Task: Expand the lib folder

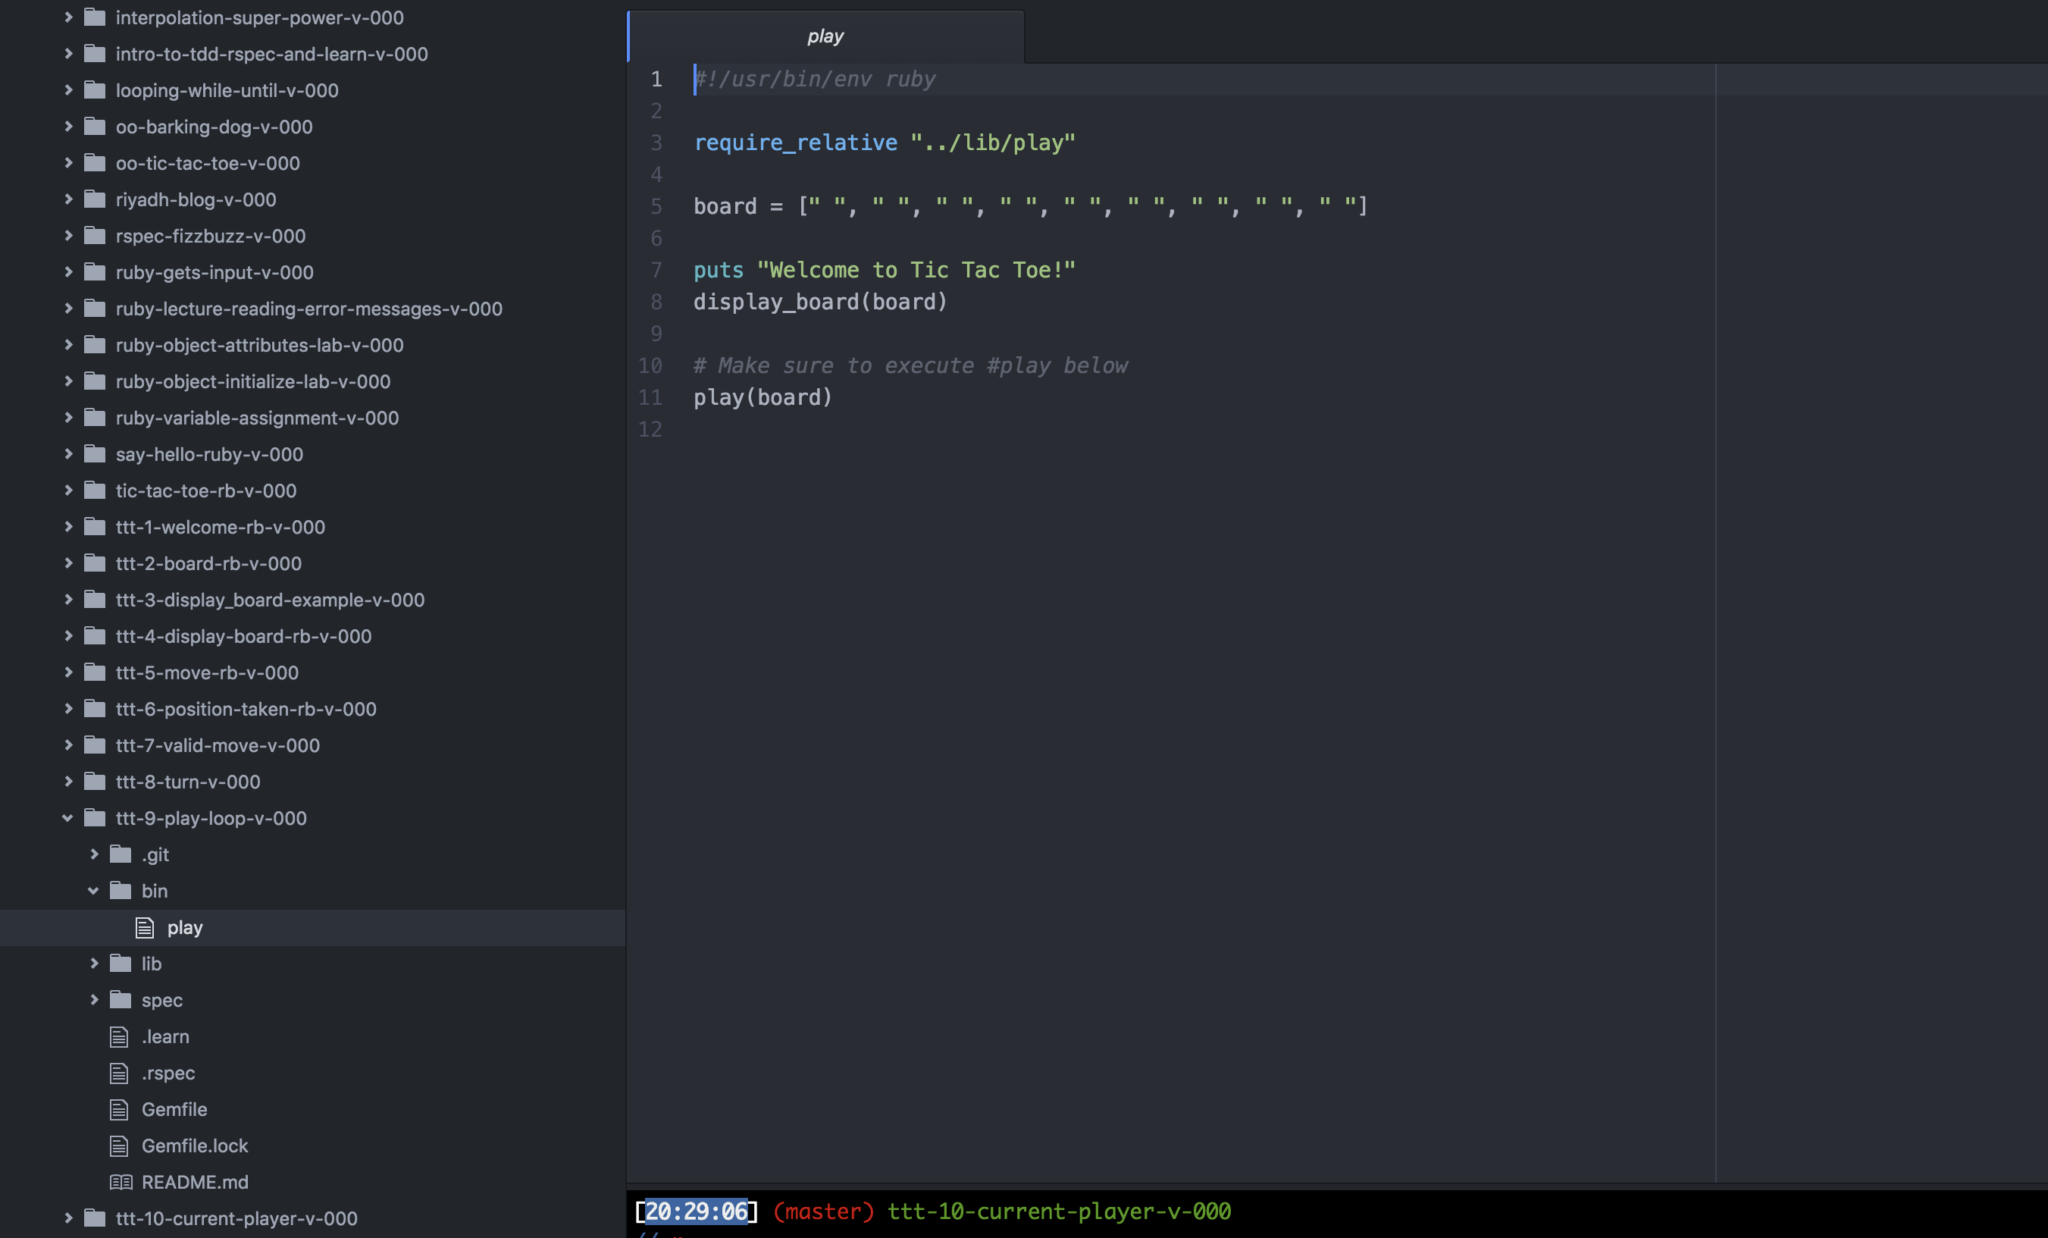Action: tap(94, 963)
